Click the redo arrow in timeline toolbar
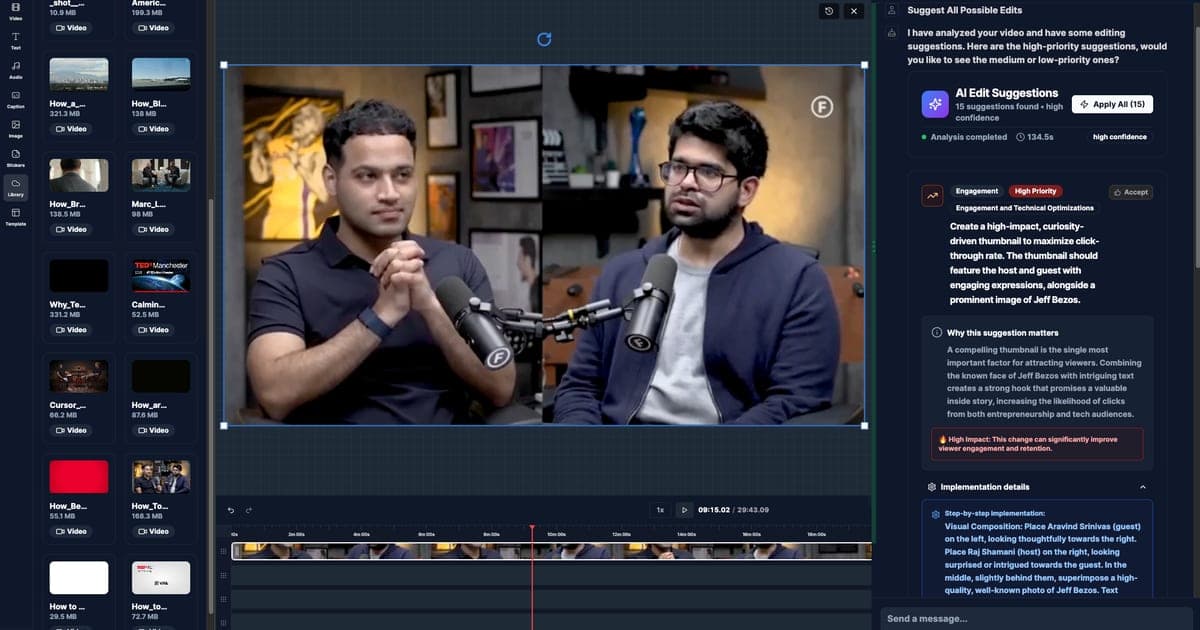This screenshot has width=1200, height=630. point(248,510)
